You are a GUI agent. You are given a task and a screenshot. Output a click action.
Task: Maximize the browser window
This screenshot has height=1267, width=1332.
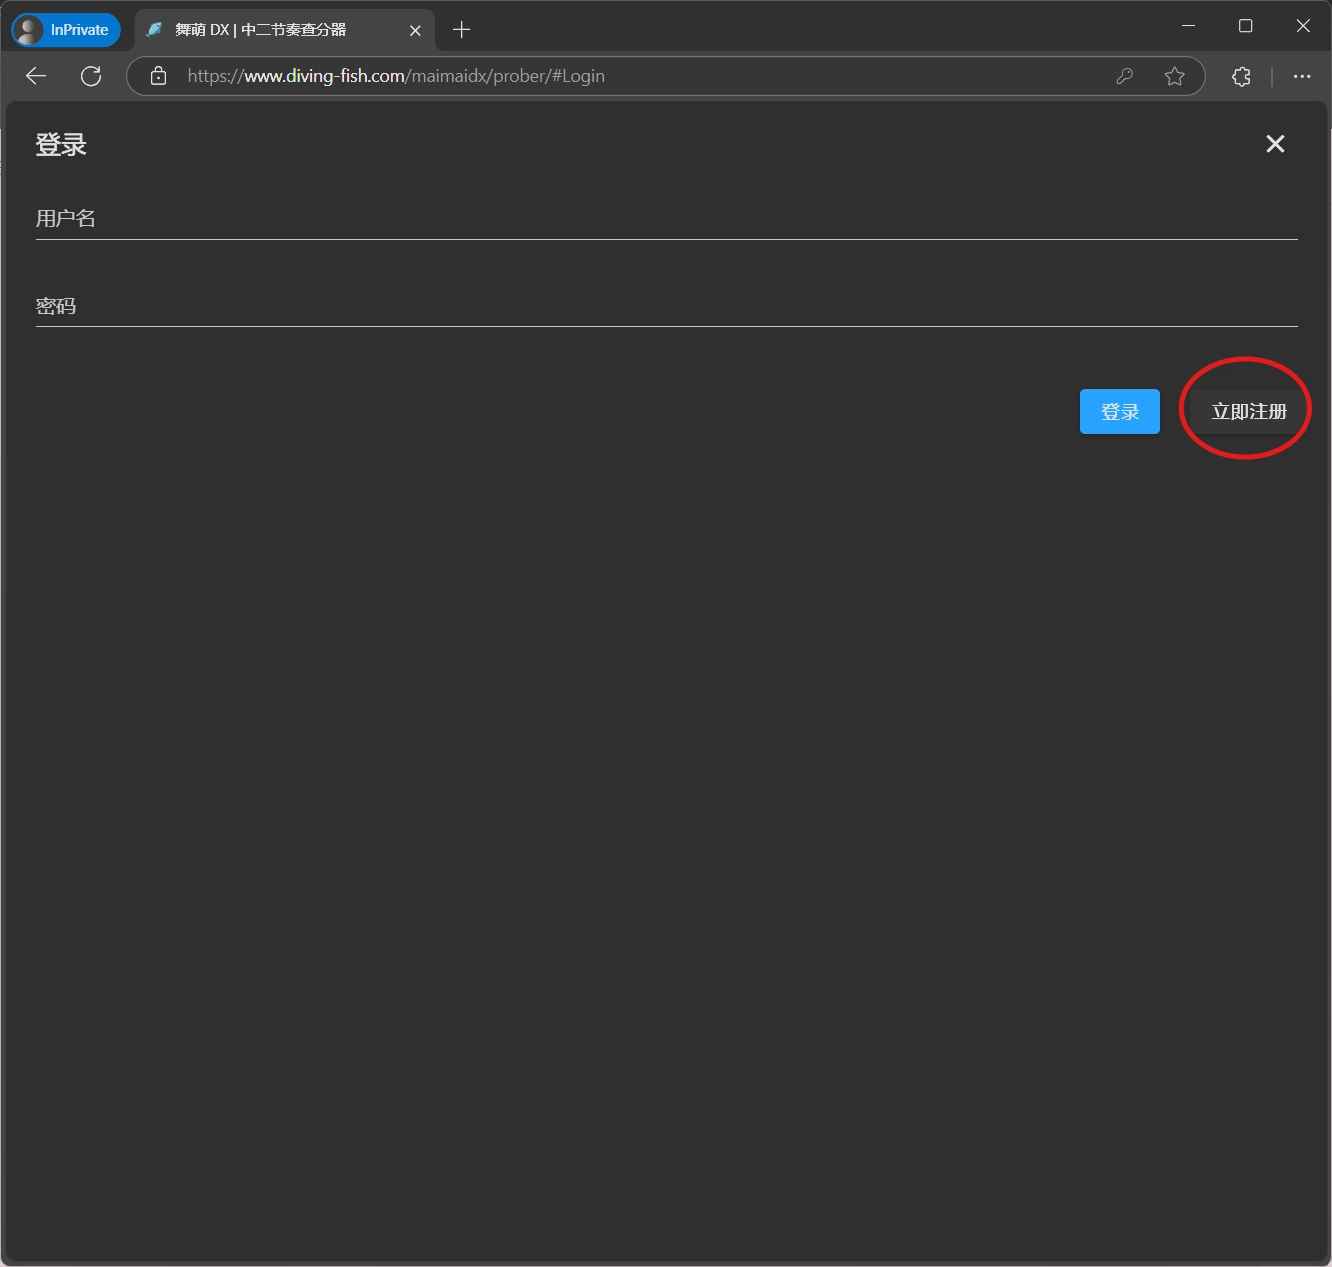(x=1245, y=26)
